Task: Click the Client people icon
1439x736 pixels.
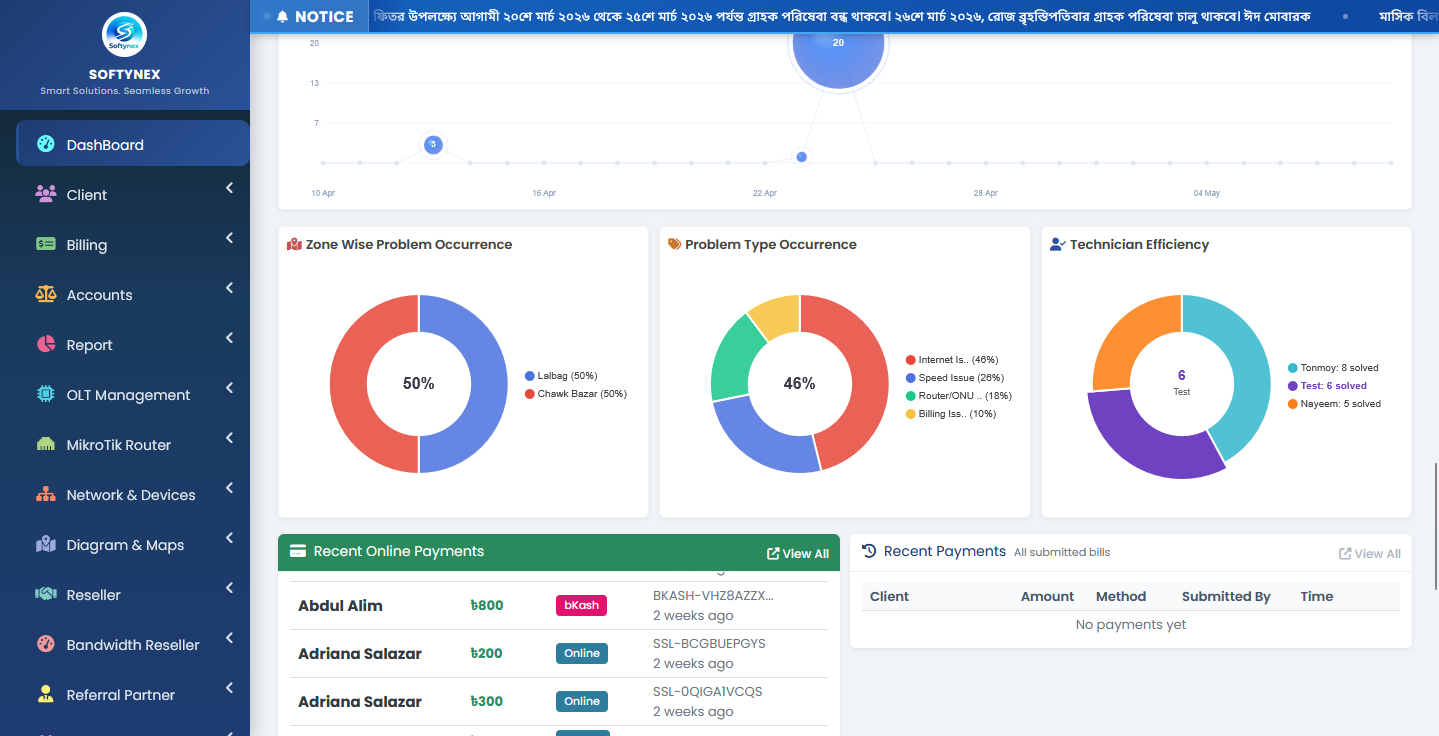Action: click(x=45, y=194)
